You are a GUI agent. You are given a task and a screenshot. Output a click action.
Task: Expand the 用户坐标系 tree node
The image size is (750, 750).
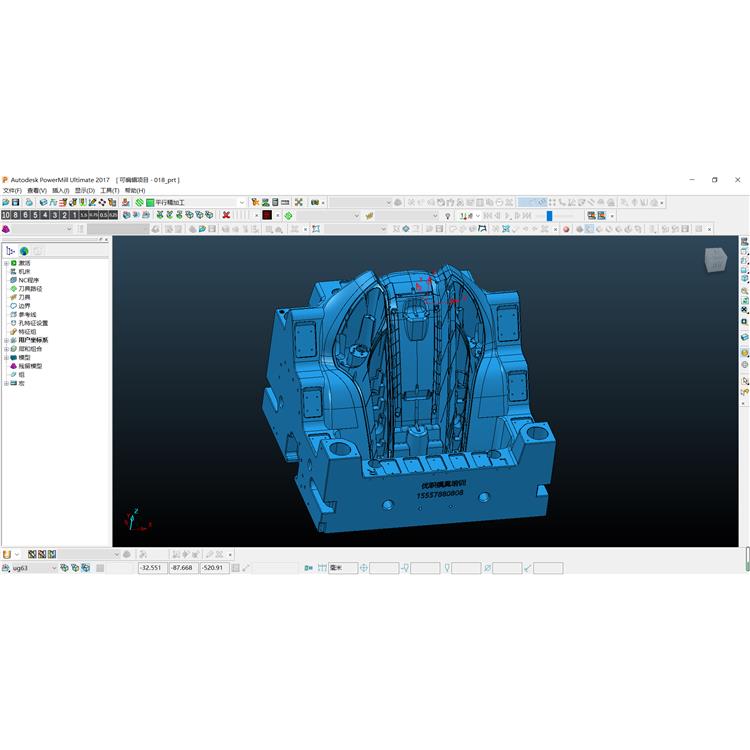pyautogui.click(x=6, y=340)
